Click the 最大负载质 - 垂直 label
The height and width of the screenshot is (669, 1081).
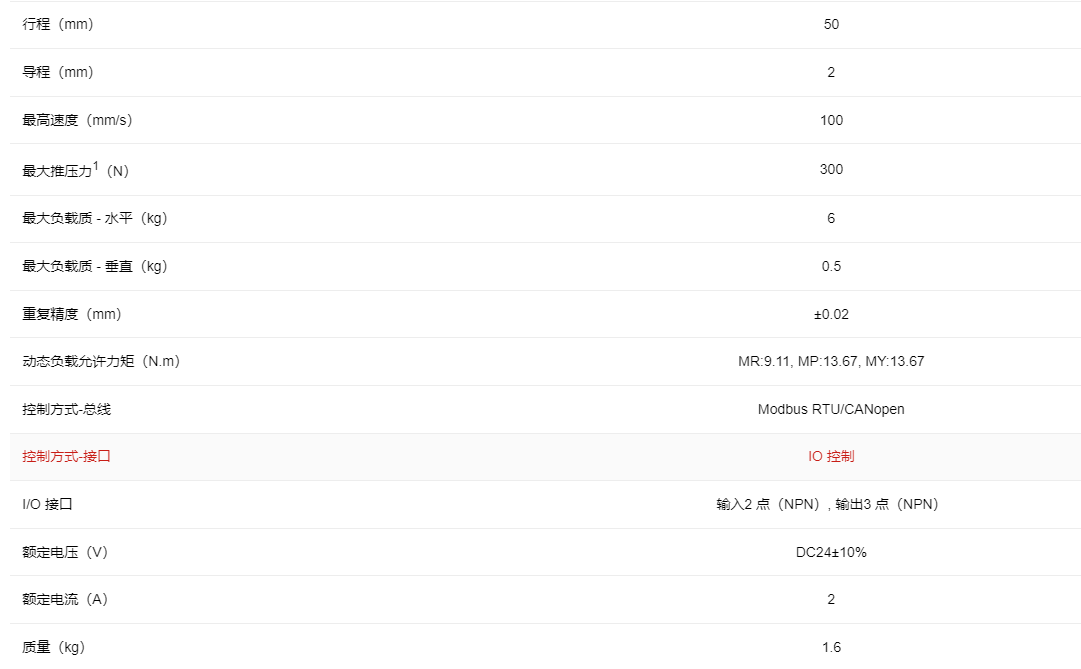(x=94, y=266)
